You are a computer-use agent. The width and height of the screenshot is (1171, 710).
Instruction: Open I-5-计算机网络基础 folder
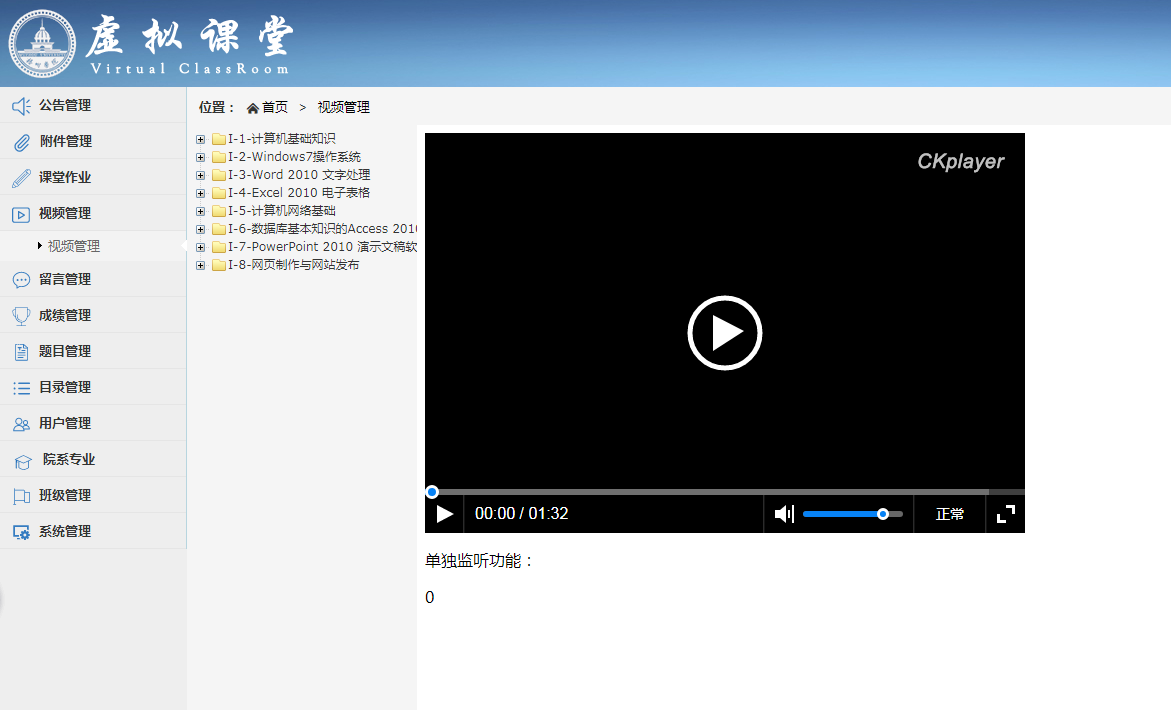pos(281,211)
